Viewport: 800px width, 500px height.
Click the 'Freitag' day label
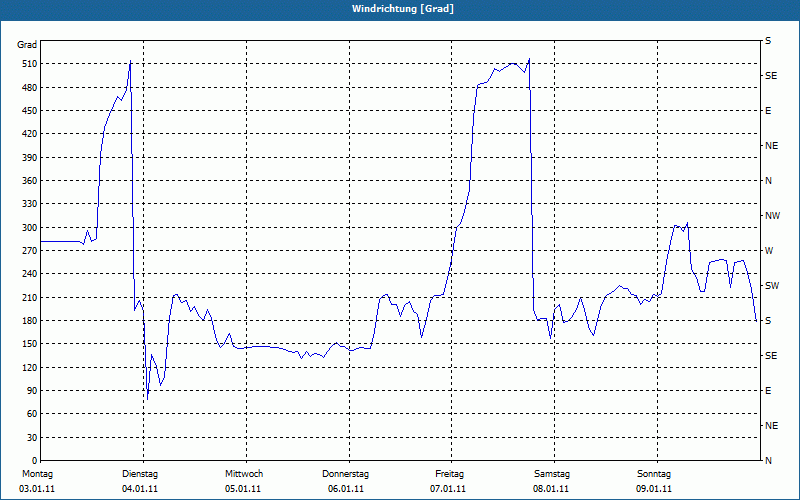click(449, 474)
